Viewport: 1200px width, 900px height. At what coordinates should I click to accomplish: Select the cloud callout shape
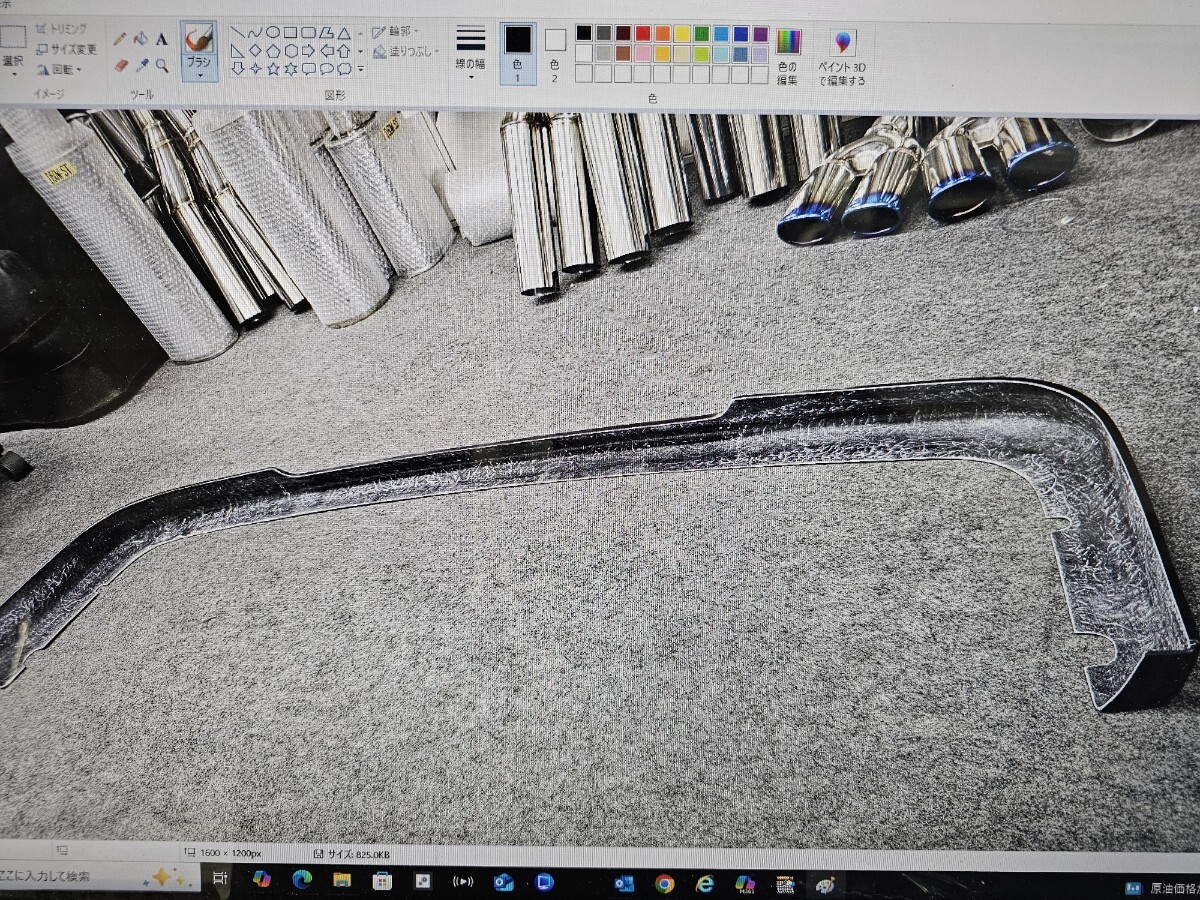click(x=344, y=68)
